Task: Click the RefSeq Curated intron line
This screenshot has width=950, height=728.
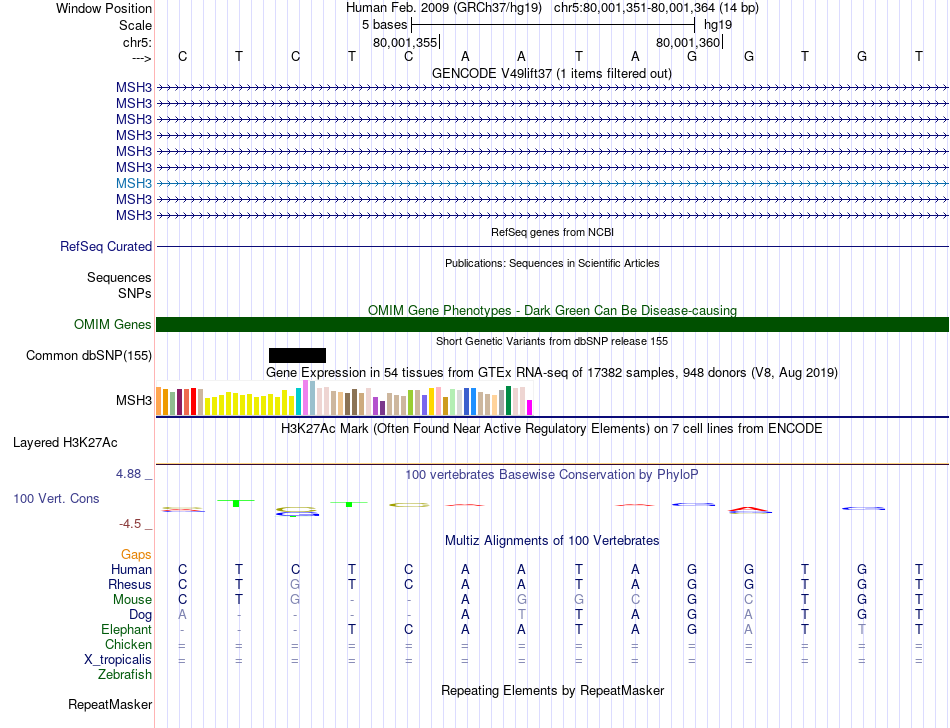Action: pos(552,247)
